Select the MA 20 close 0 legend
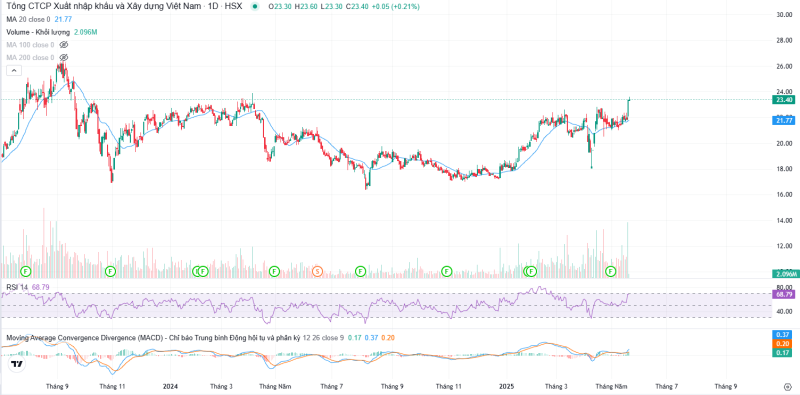The width and height of the screenshot is (800, 395). pyautogui.click(x=28, y=19)
